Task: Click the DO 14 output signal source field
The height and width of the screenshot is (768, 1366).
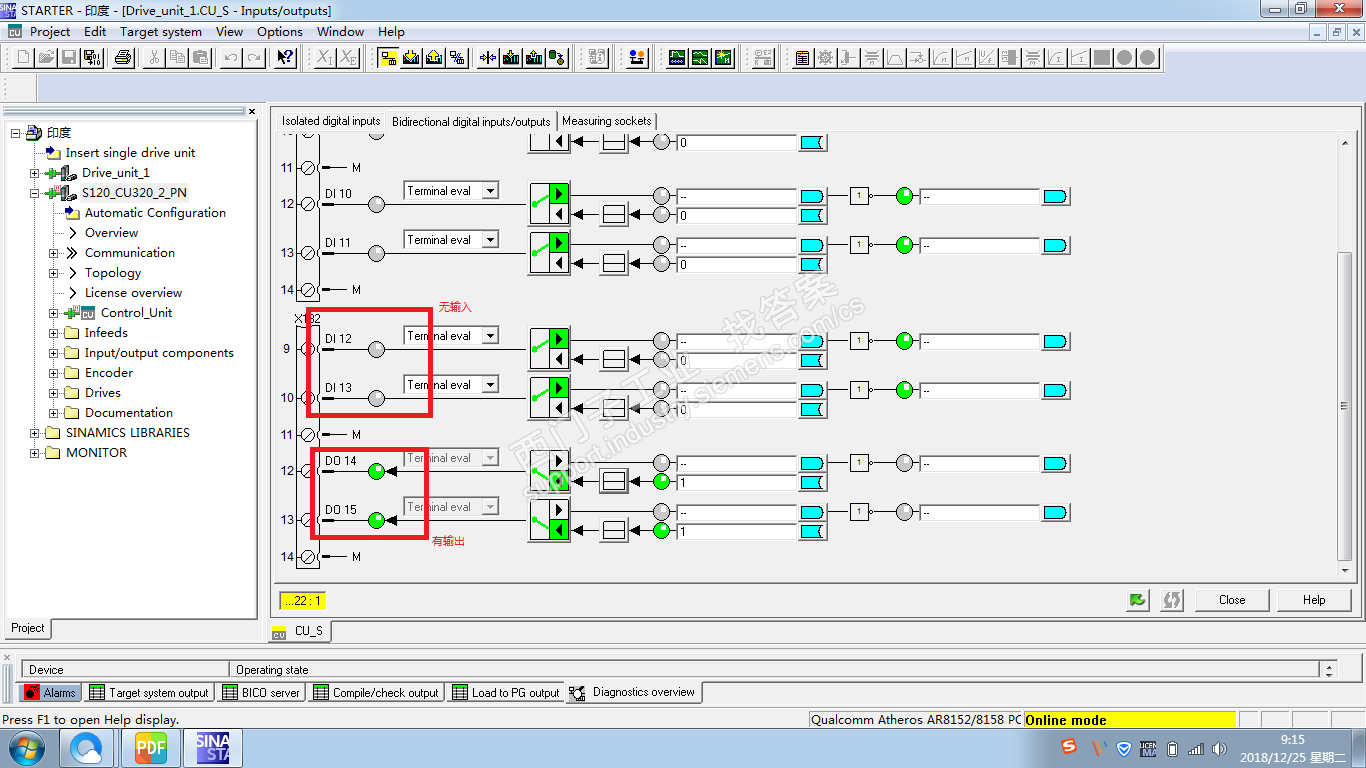Action: tap(738, 483)
